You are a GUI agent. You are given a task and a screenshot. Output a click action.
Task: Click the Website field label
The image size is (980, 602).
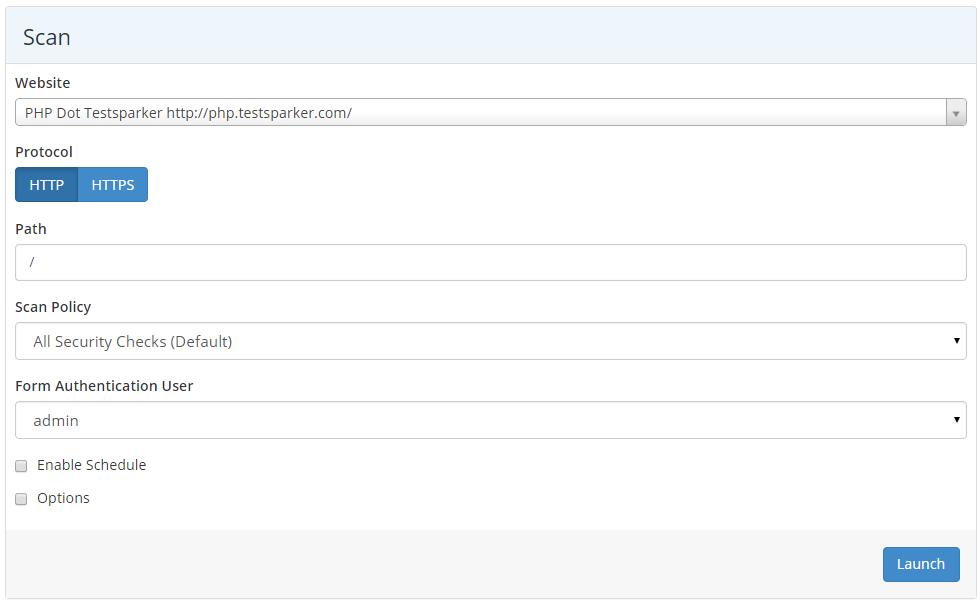[x=43, y=83]
